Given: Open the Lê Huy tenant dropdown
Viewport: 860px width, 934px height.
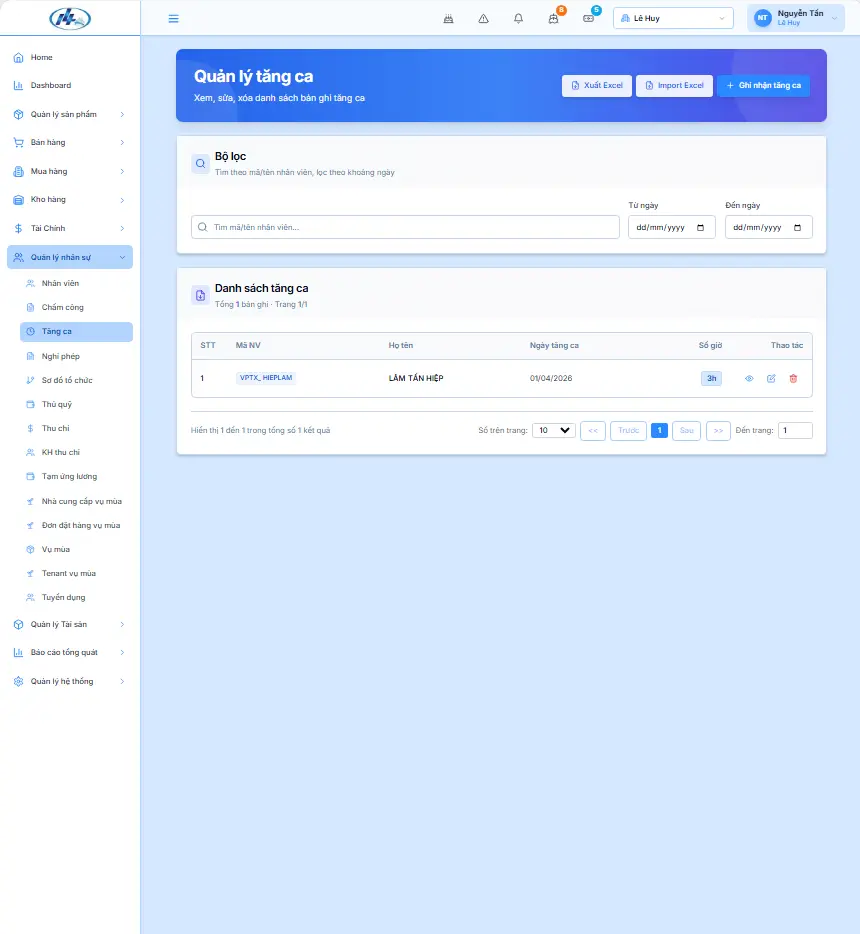Looking at the screenshot, I should click(x=673, y=18).
